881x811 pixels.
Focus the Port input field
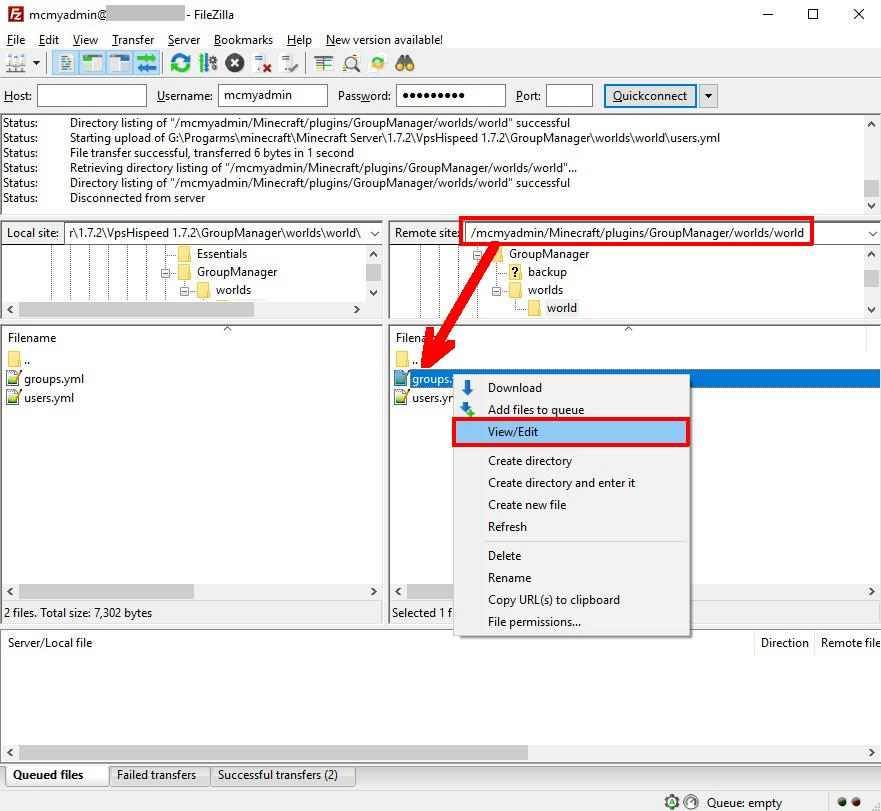tap(569, 96)
